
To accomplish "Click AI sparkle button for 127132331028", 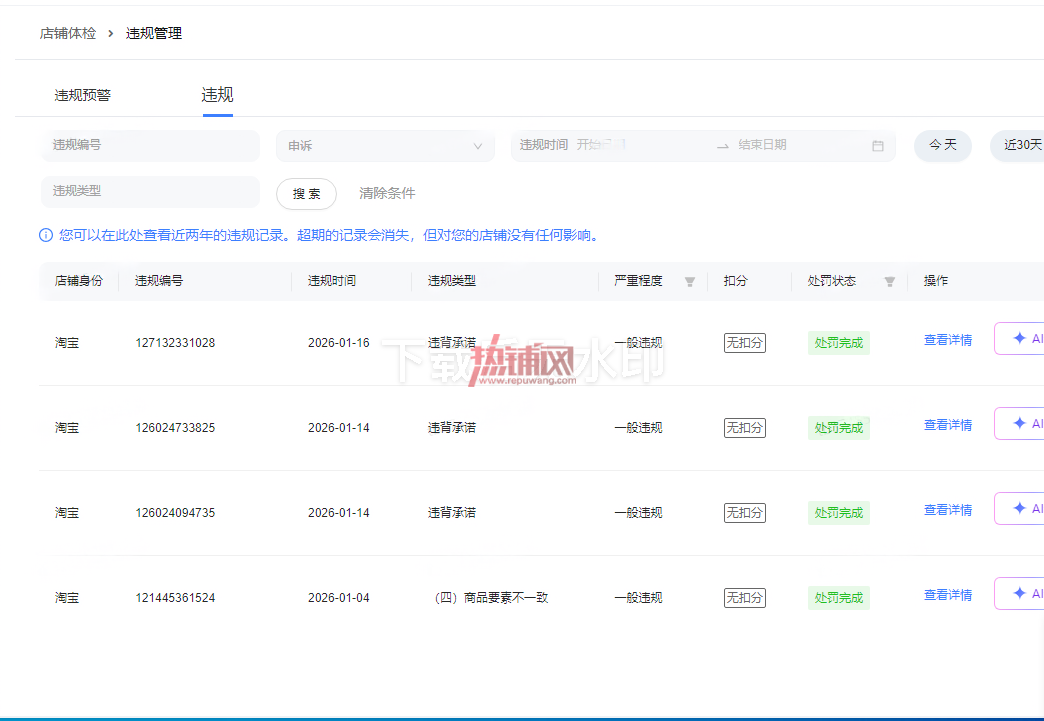I will click(x=1019, y=339).
